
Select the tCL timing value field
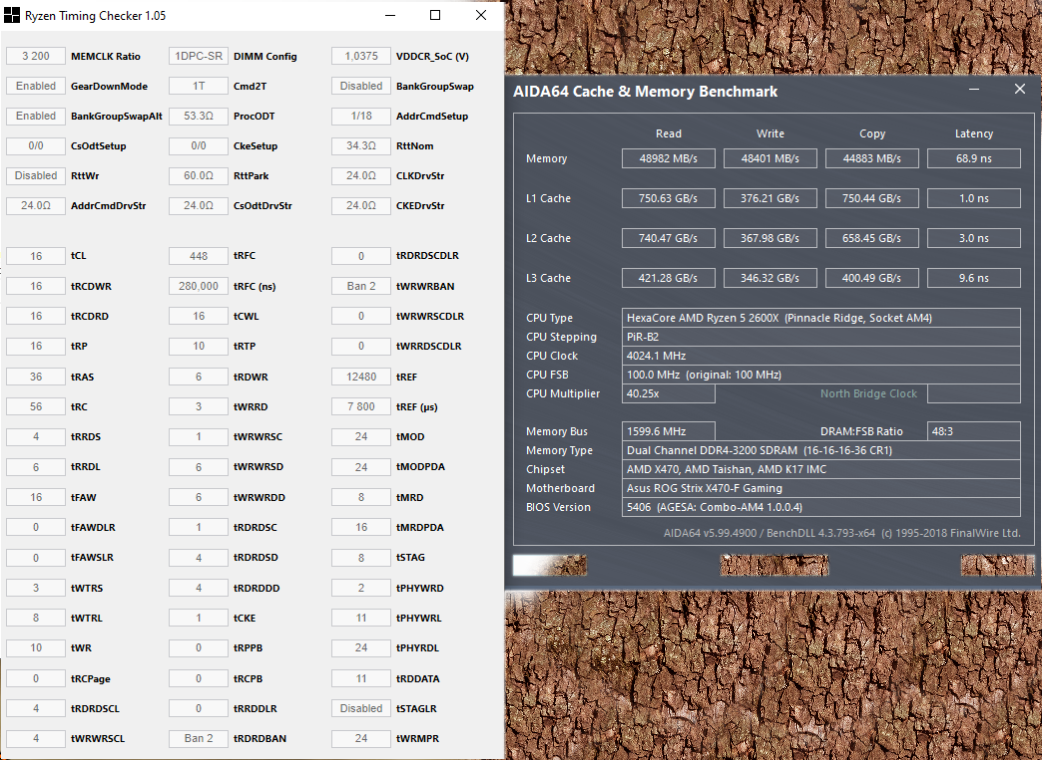tap(36, 256)
